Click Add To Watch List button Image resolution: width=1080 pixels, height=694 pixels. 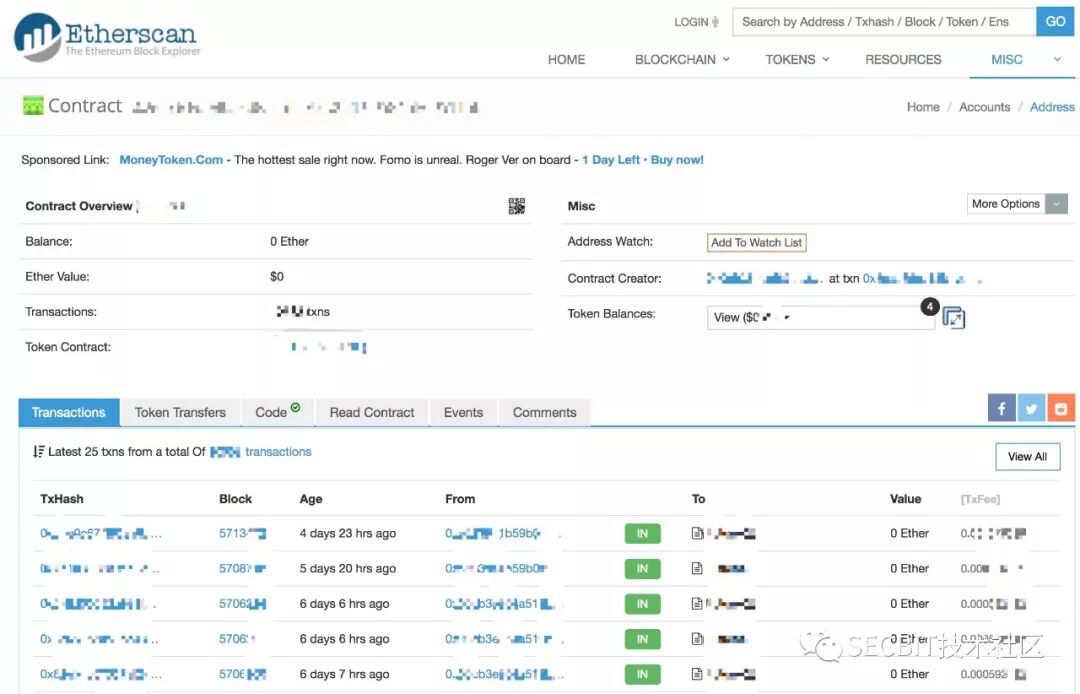pyautogui.click(x=756, y=242)
